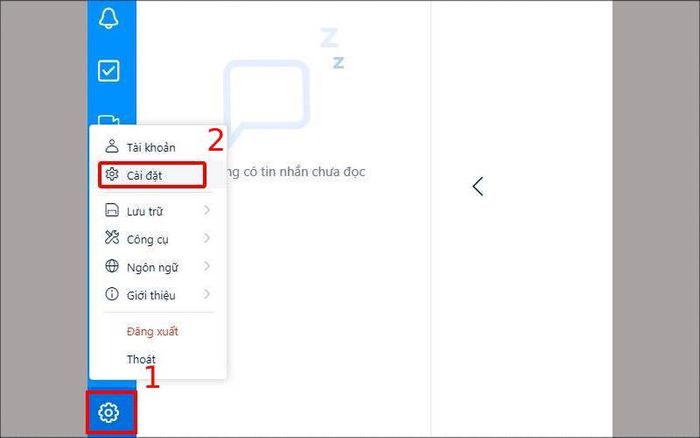Click Thoát to quit the app
The height and width of the screenshot is (438, 700).
141,359
